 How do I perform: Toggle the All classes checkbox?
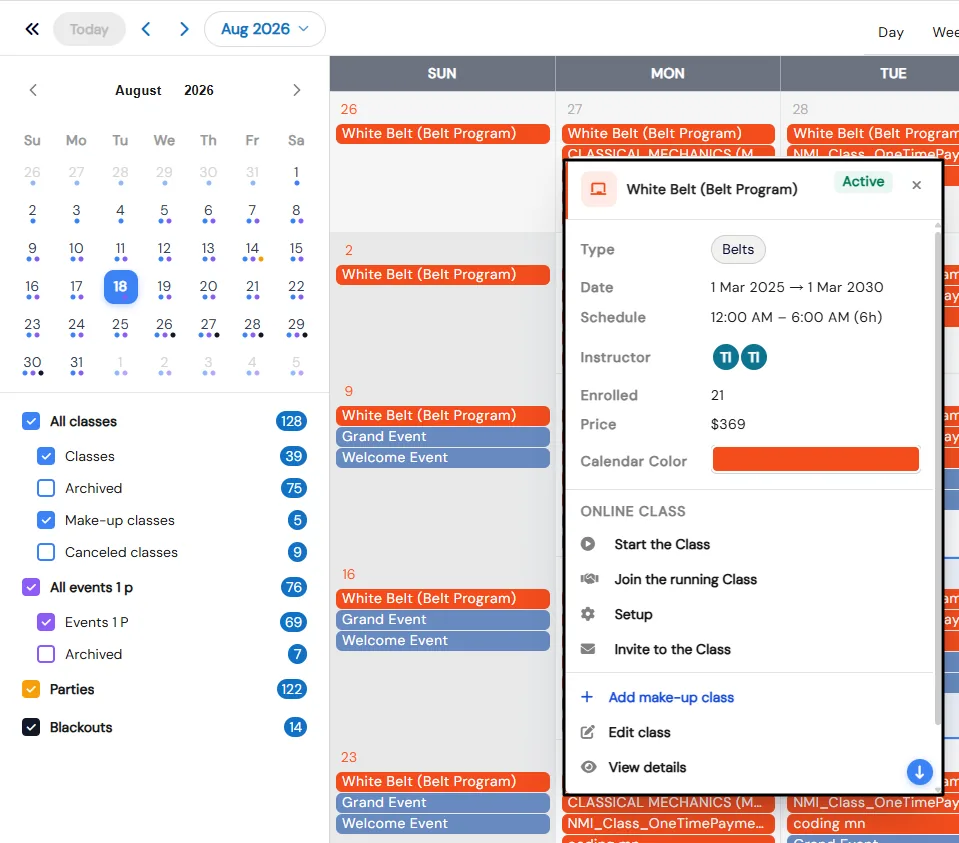(31, 421)
